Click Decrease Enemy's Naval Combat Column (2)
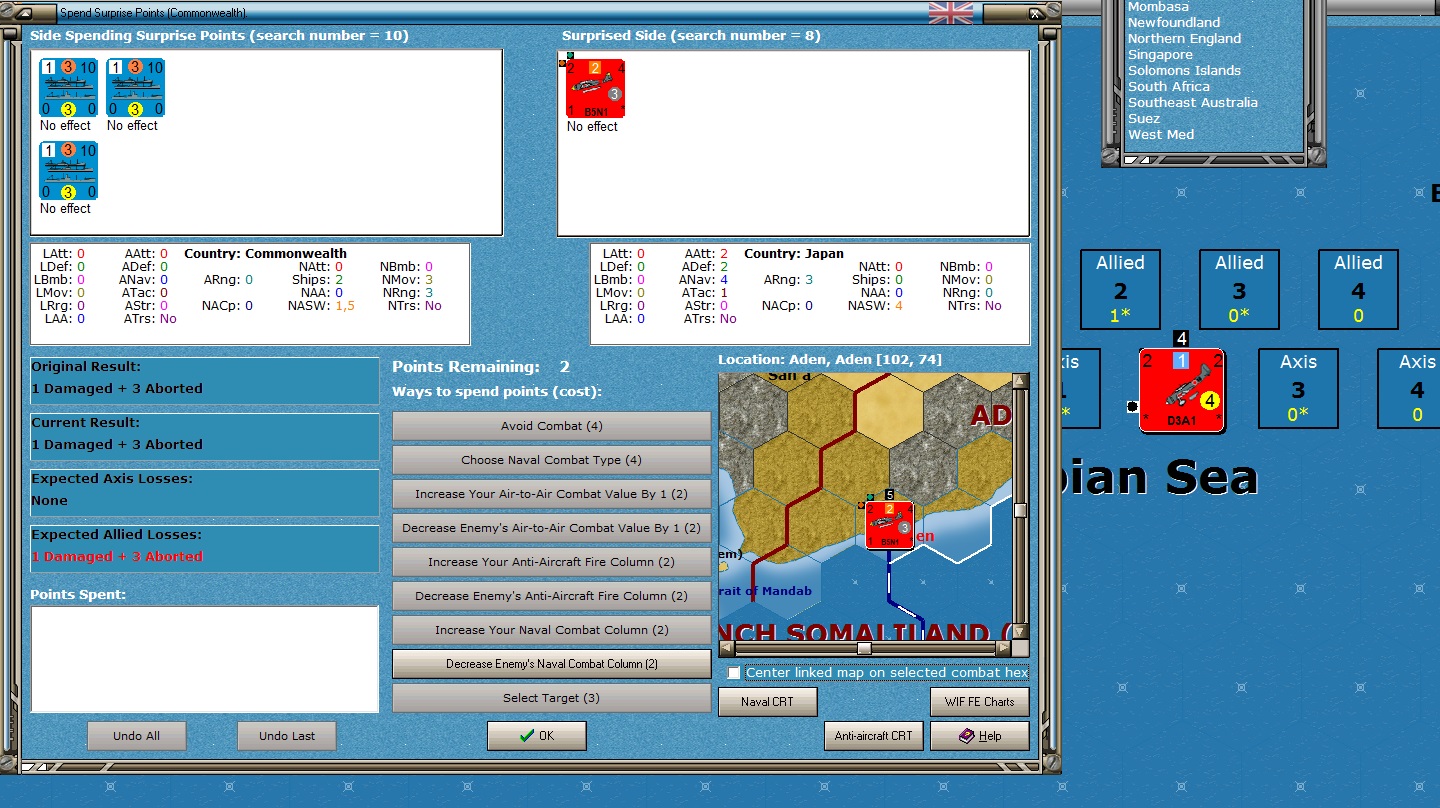 click(552, 664)
